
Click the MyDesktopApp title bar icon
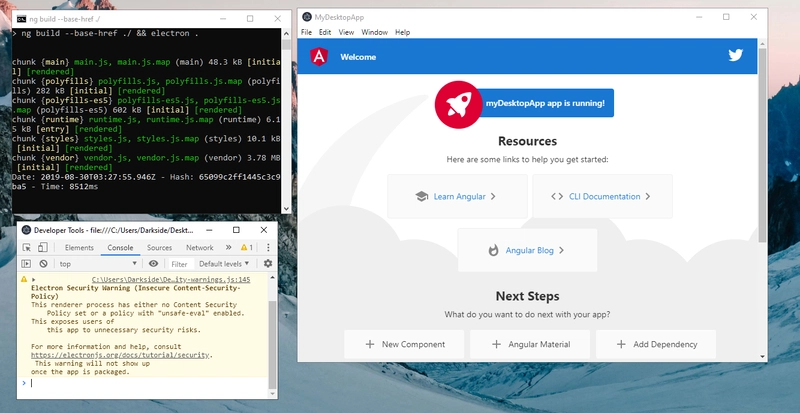(x=307, y=17)
